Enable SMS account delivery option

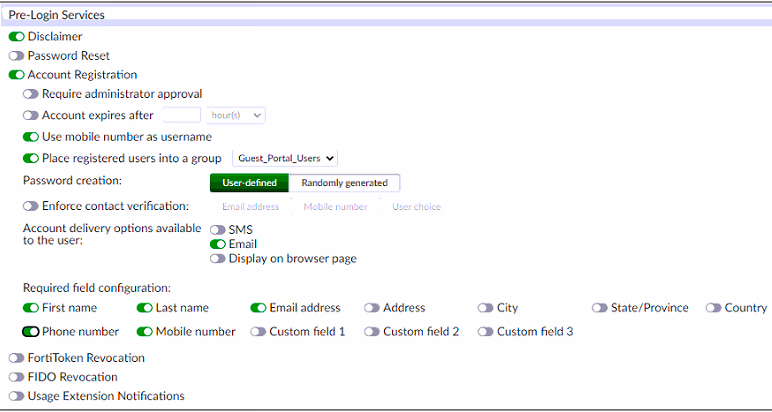pos(218,230)
